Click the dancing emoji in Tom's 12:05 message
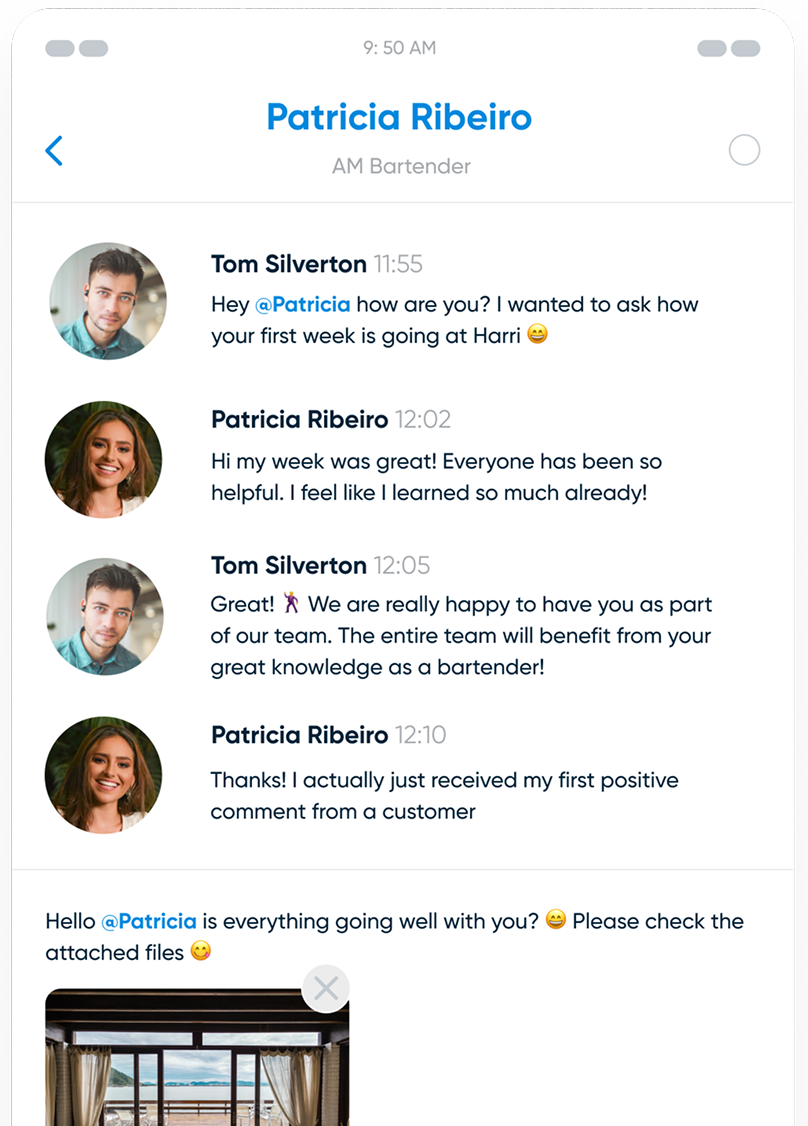808x1126 pixels. pyautogui.click(x=291, y=604)
